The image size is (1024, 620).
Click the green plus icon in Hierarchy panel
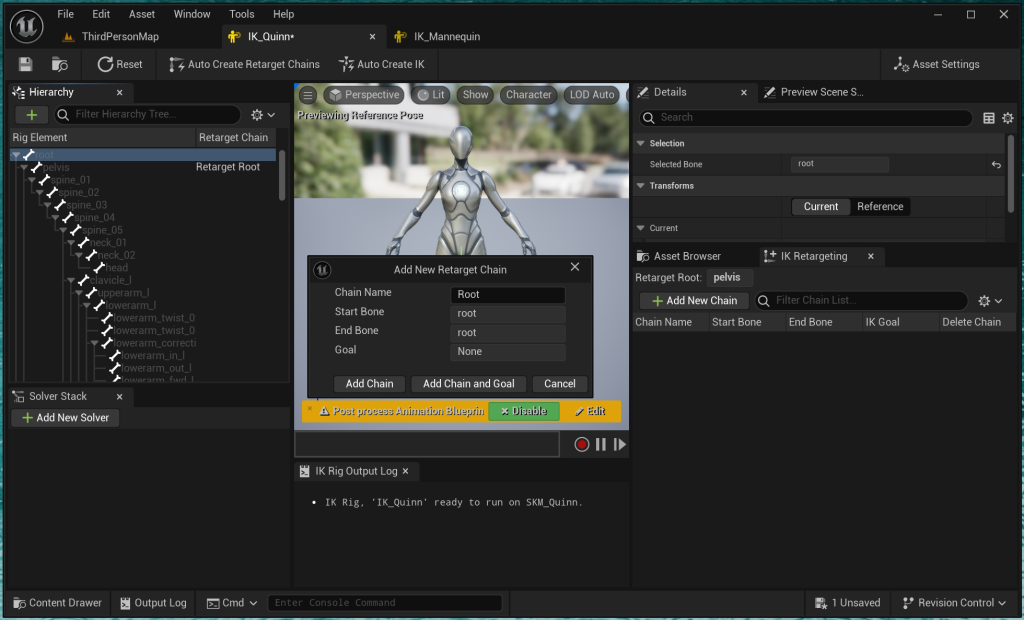coord(31,115)
